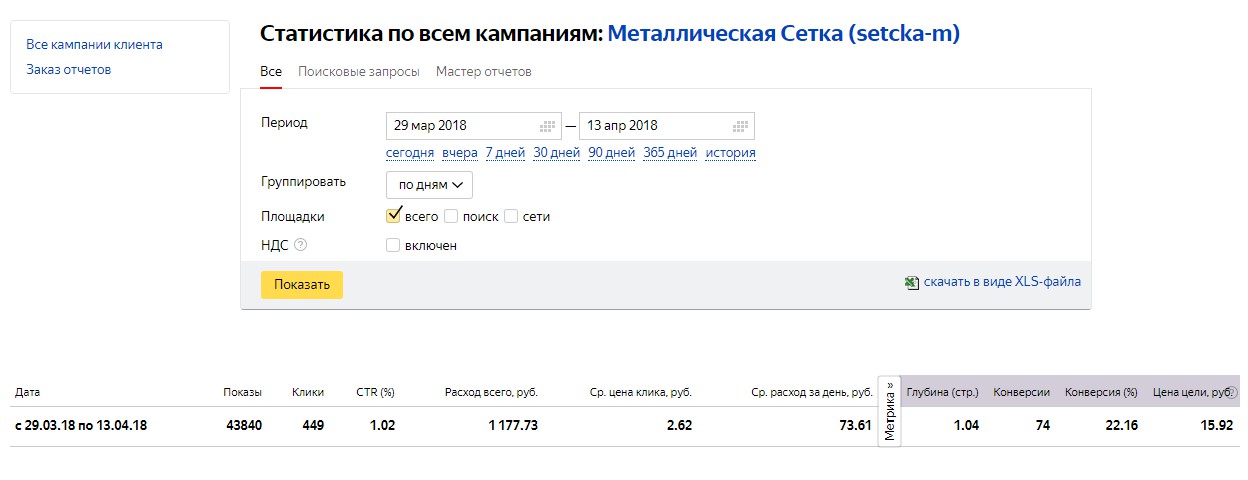Select '7 дней' period shortcut
The image size is (1248, 480).
505,153
